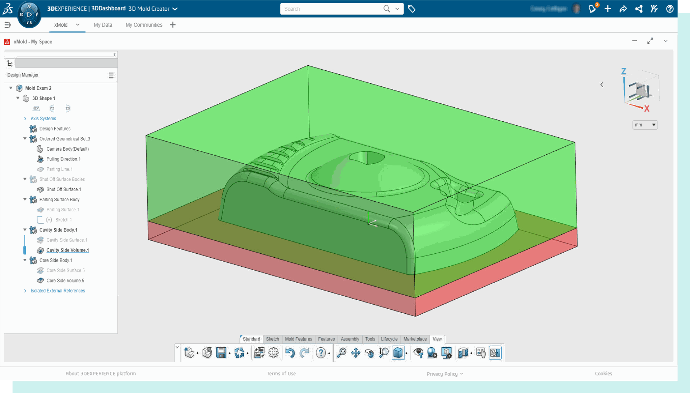The image size is (690, 394).
Task: Expand the Axis Systems node
Action: (25, 118)
